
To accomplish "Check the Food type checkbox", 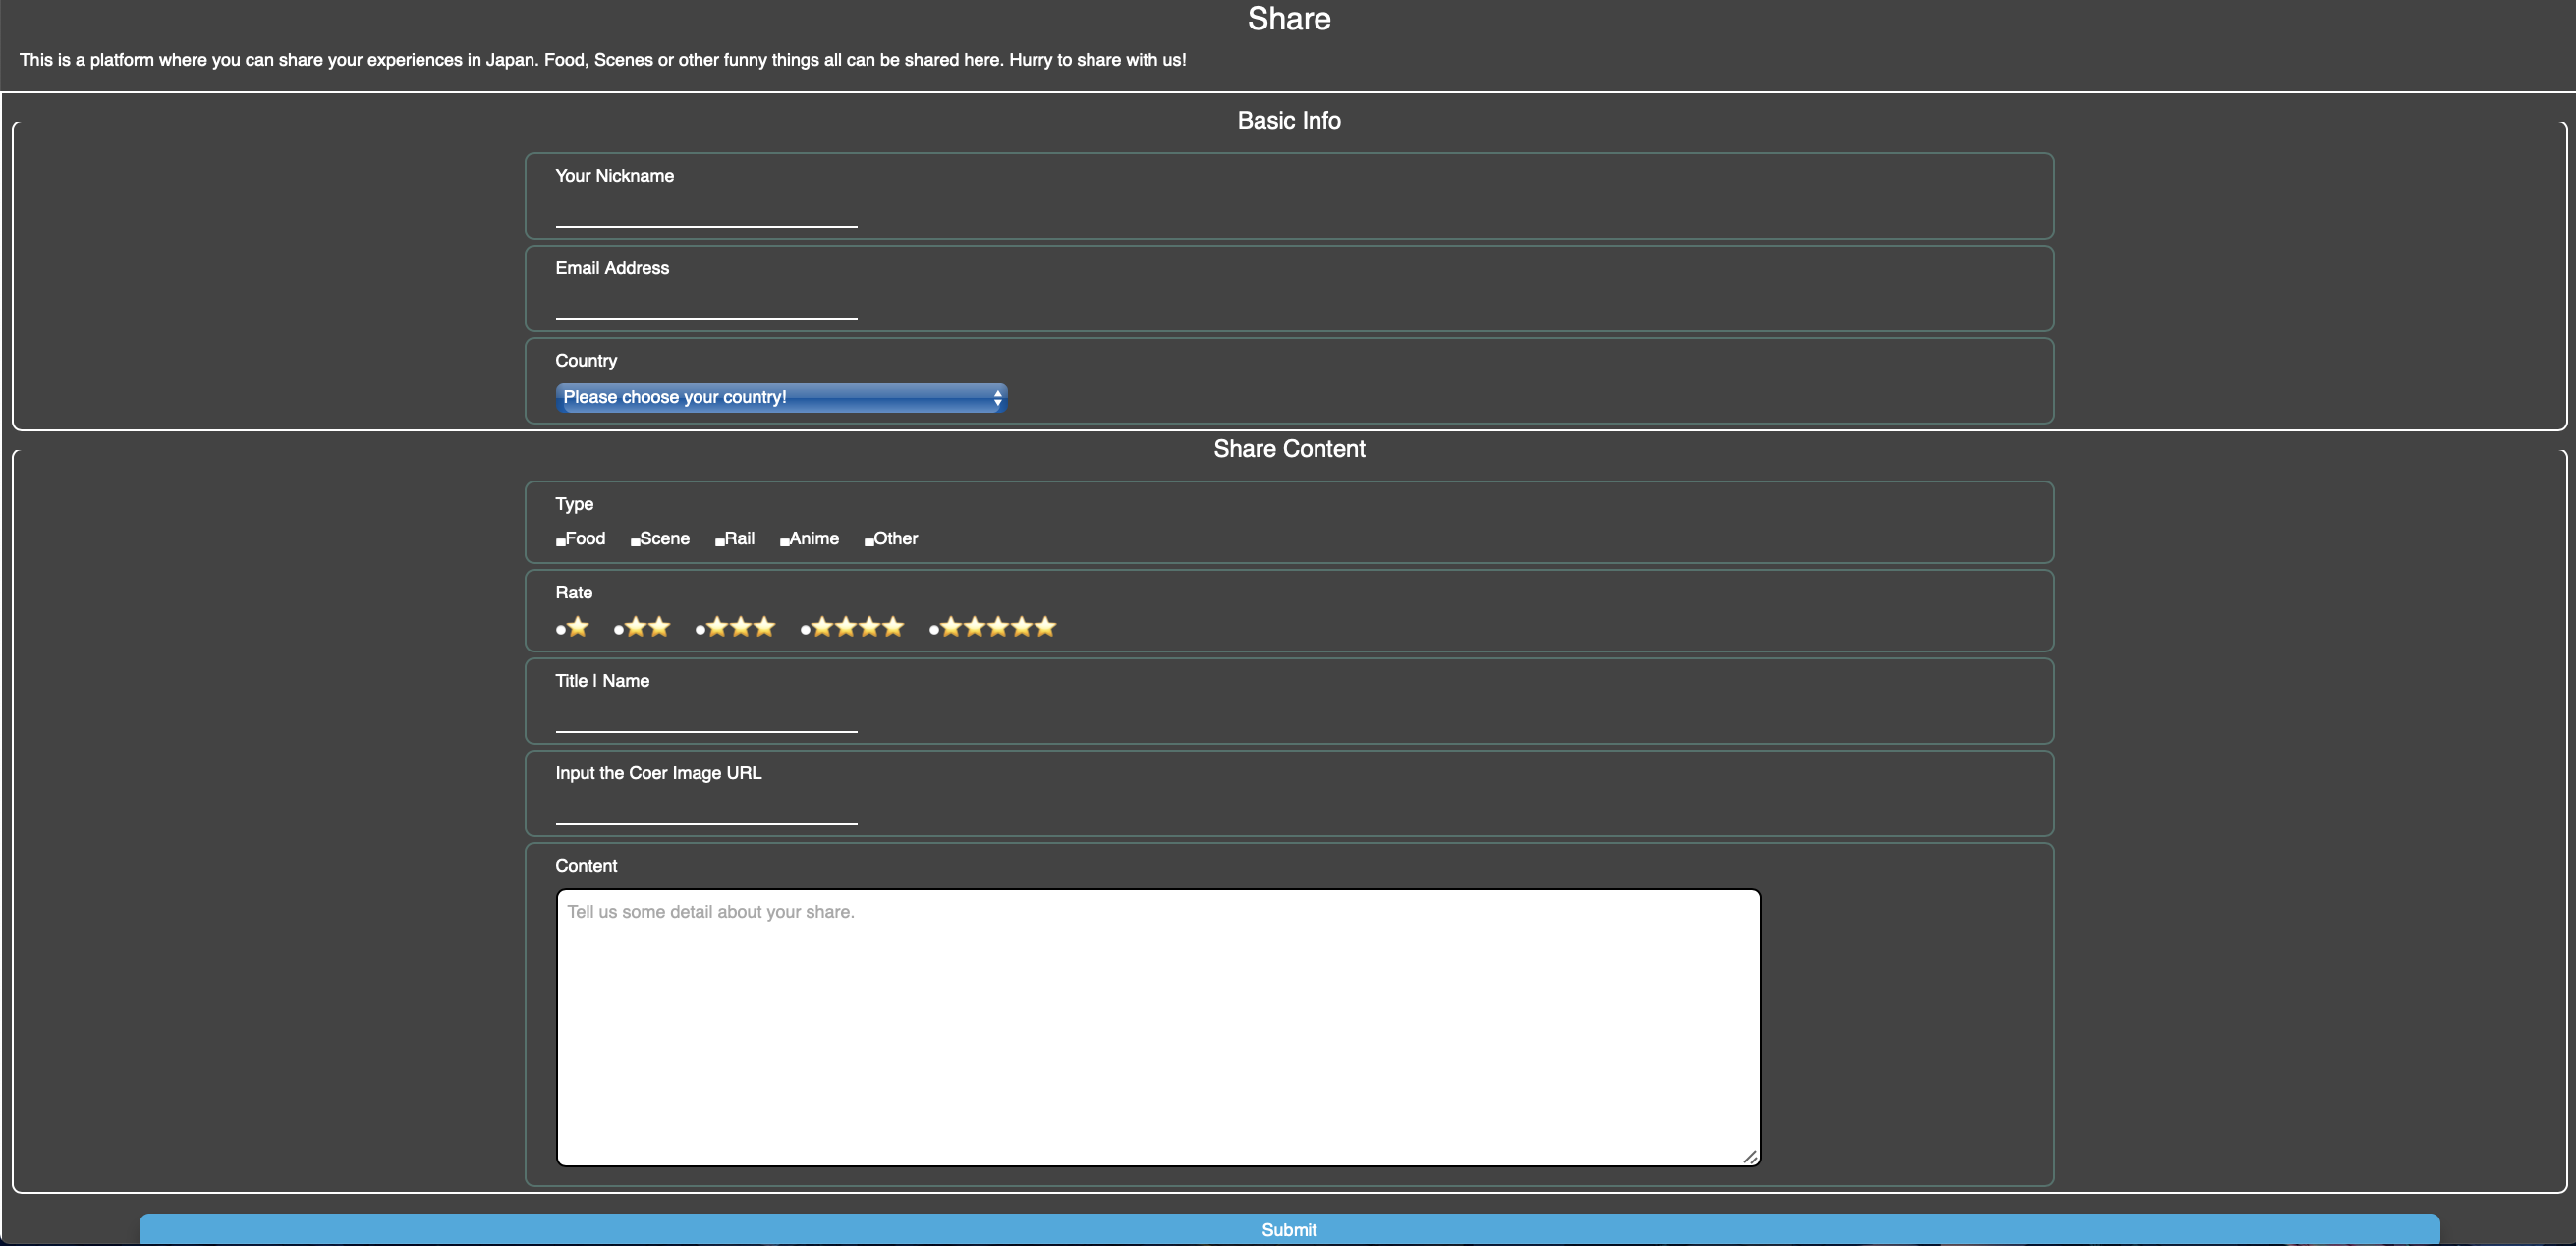I will point(560,541).
